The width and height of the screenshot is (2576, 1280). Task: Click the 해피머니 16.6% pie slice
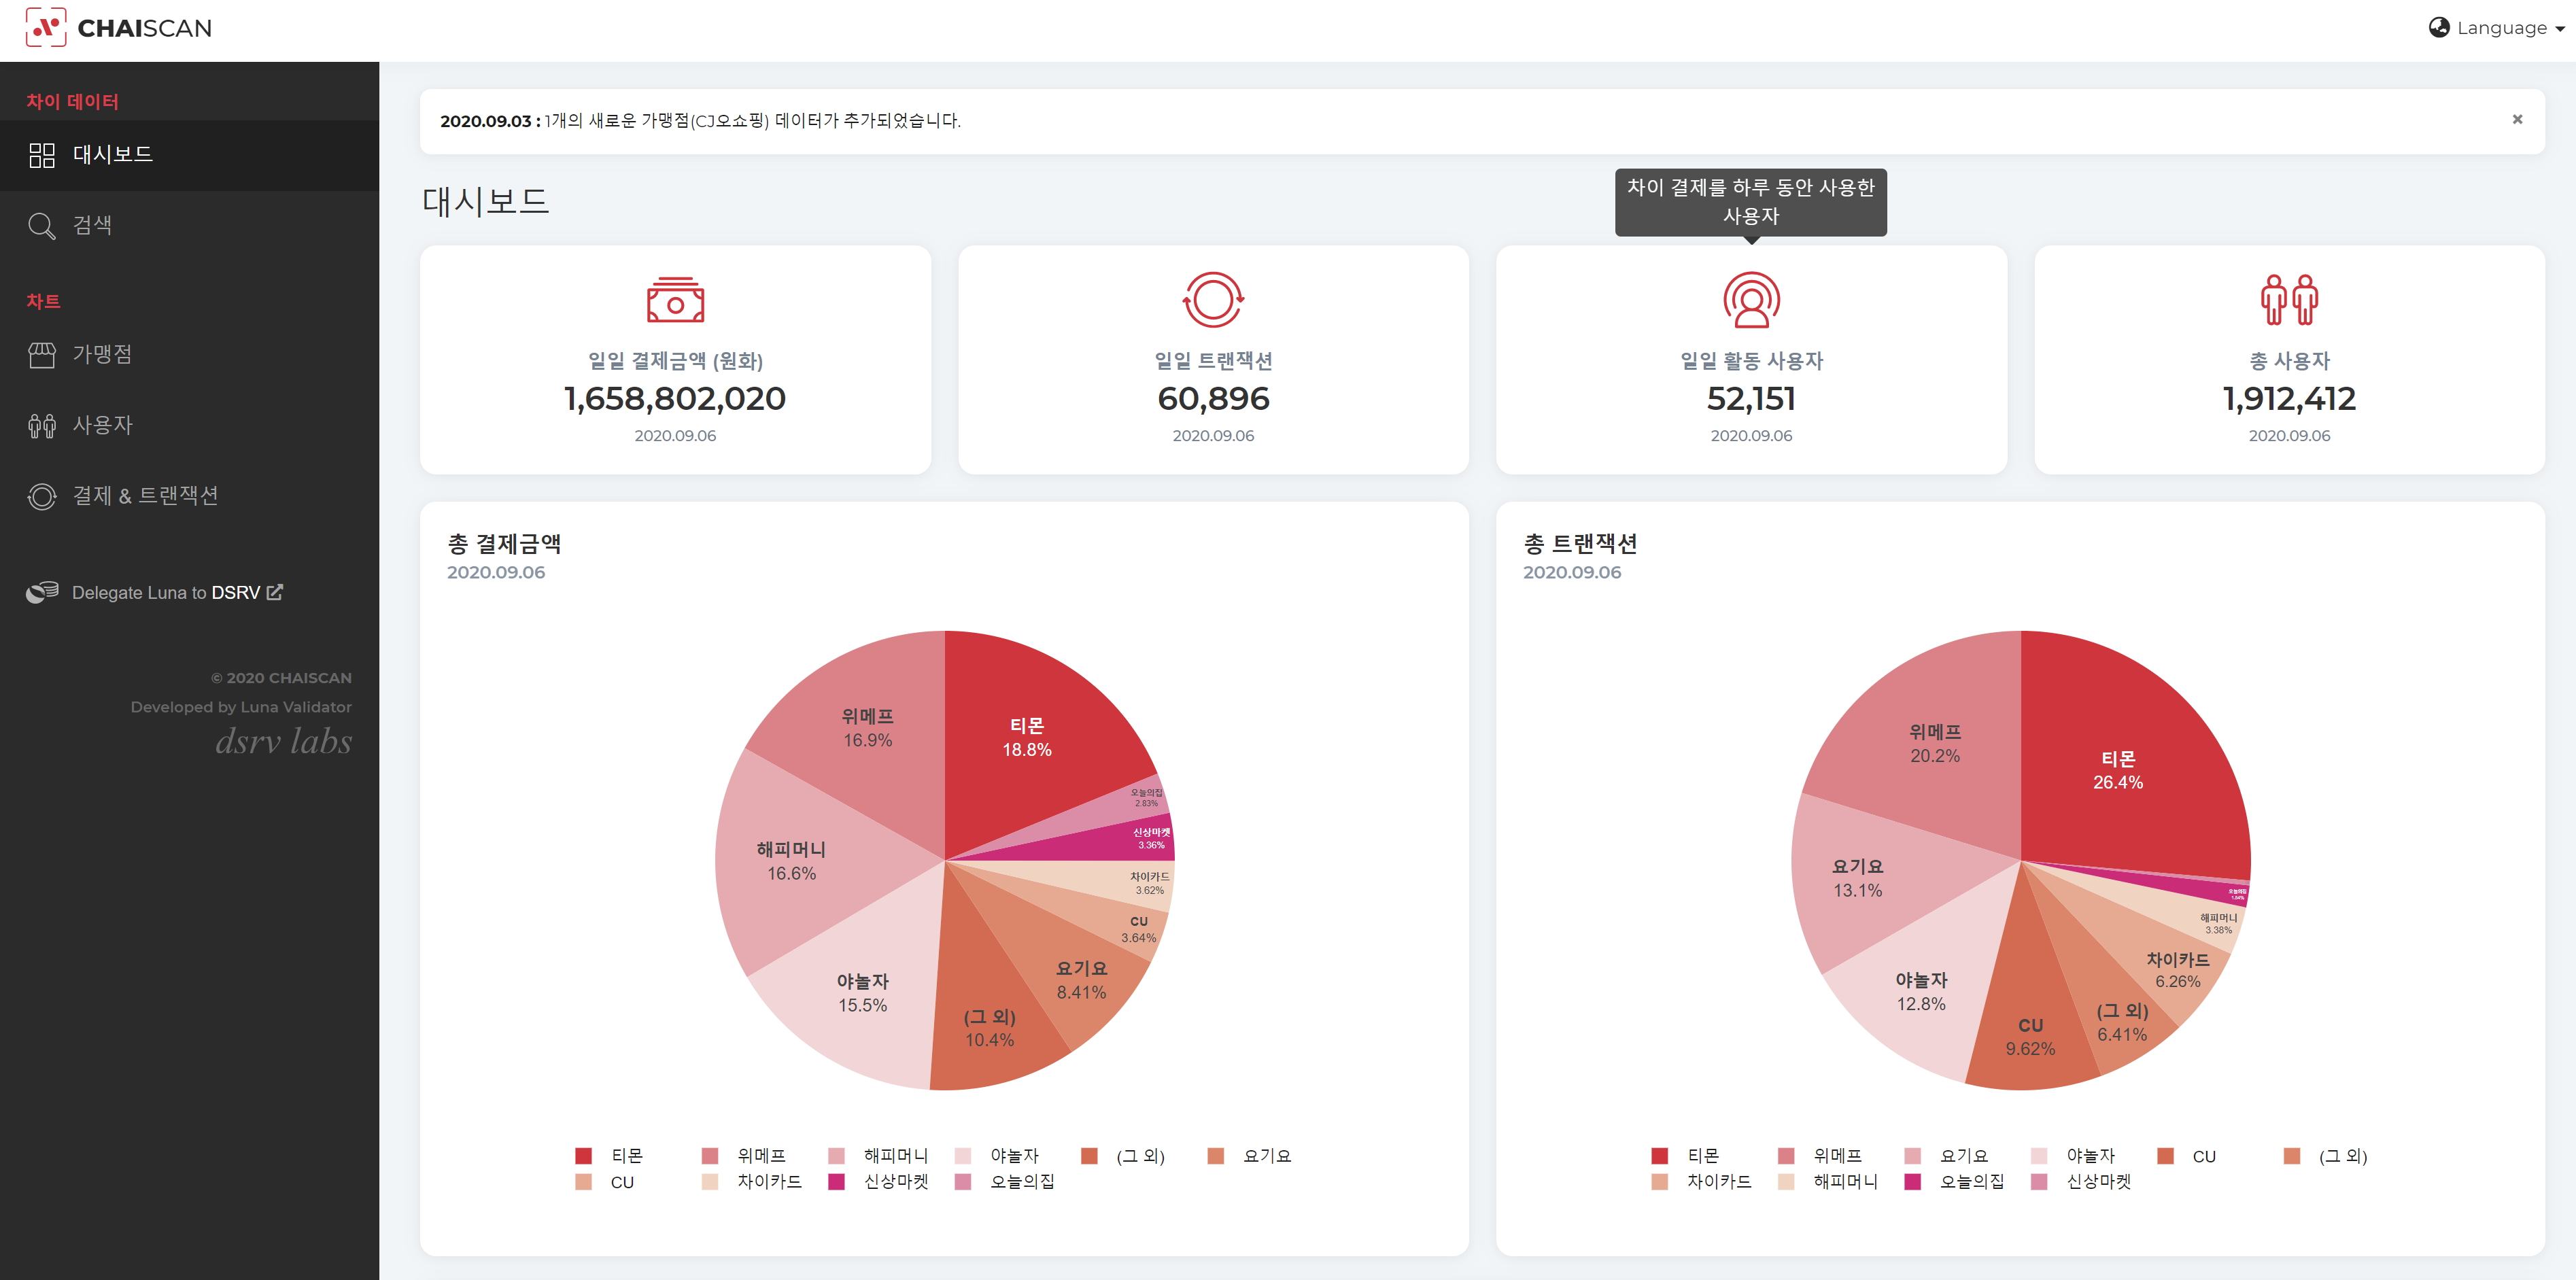791,861
